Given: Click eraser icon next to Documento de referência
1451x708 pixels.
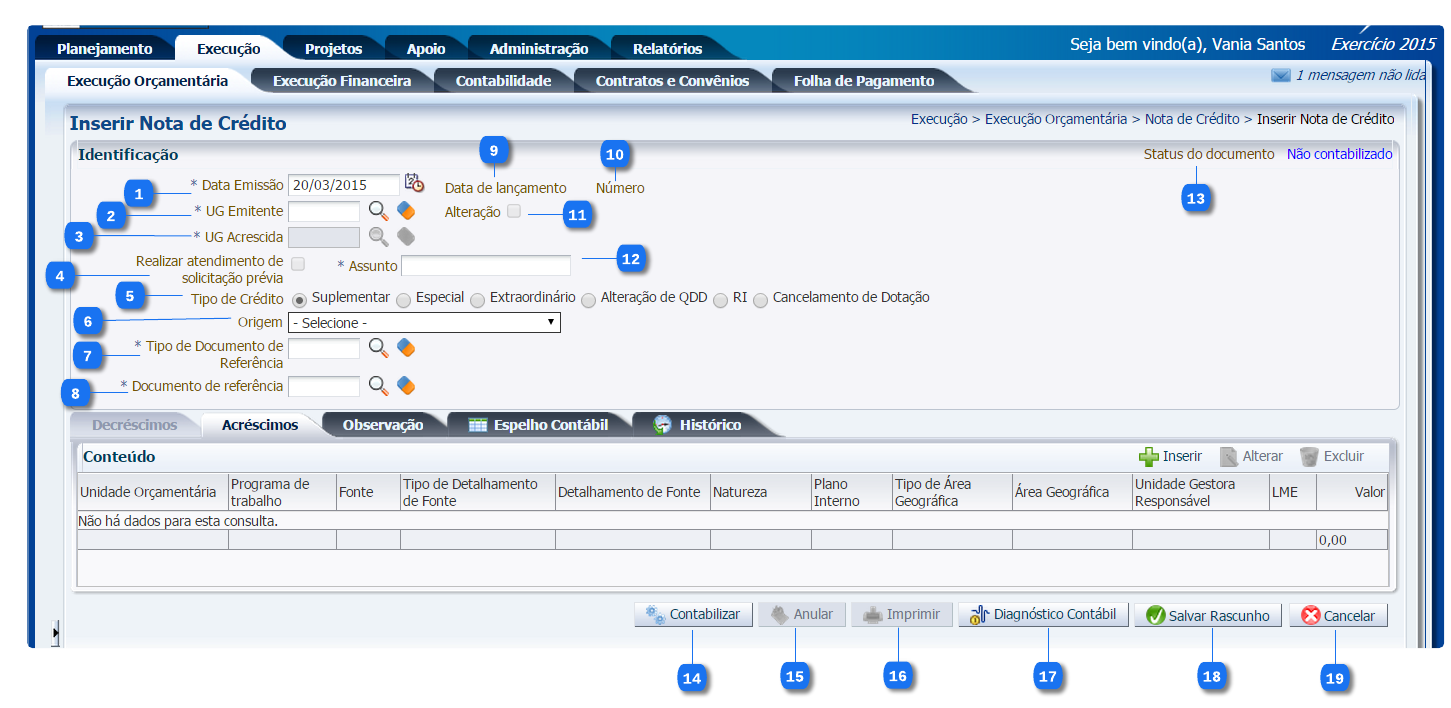Looking at the screenshot, I should click(x=405, y=386).
